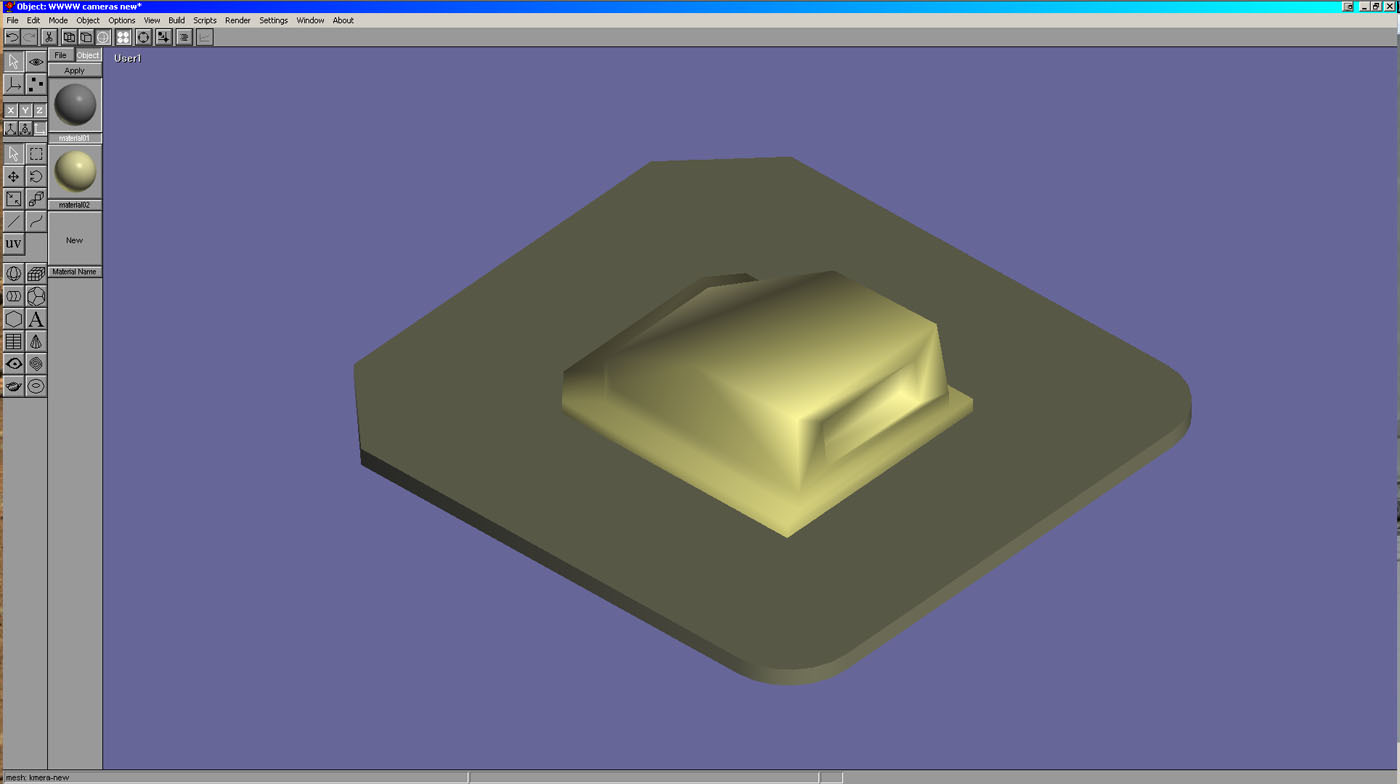Click the Undo arrow in the top toolbar
This screenshot has width=1400, height=784.
point(12,37)
